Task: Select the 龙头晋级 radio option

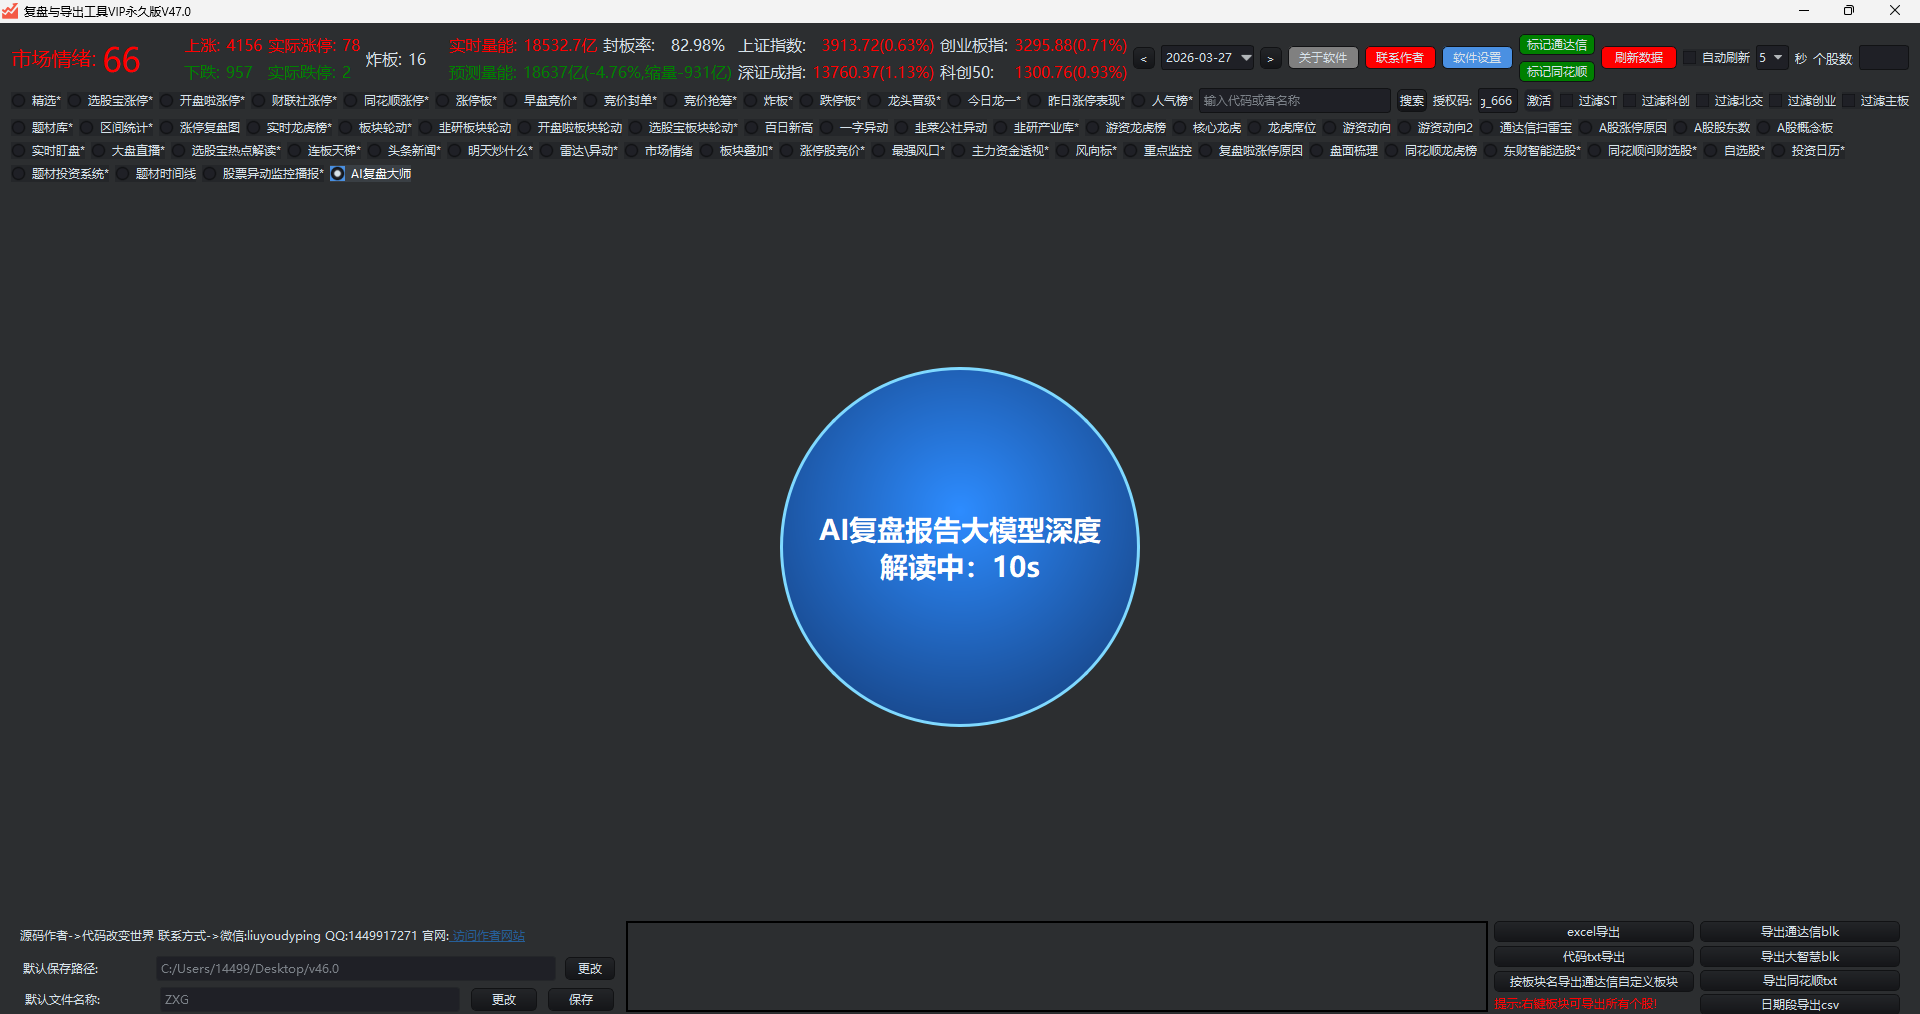Action: pos(875,101)
